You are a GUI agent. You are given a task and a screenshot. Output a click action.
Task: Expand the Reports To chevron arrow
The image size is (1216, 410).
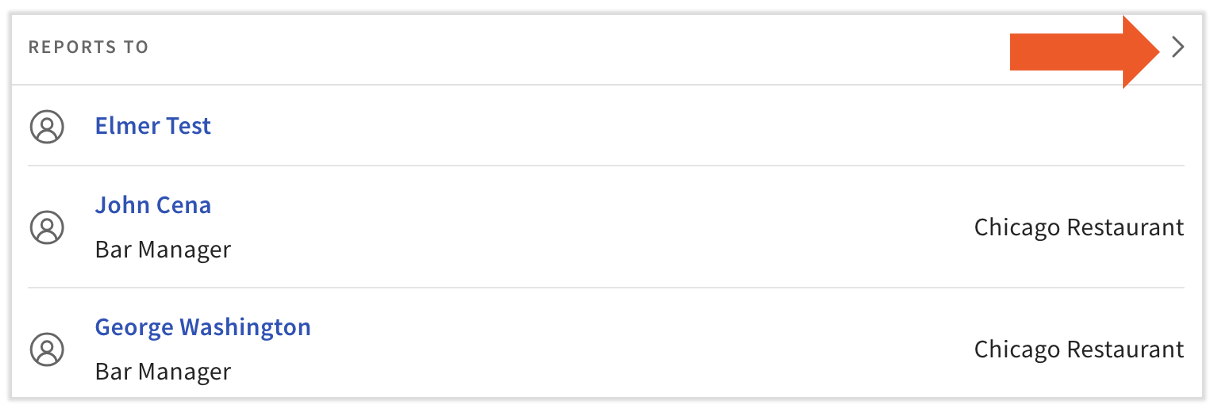pos(1177,47)
